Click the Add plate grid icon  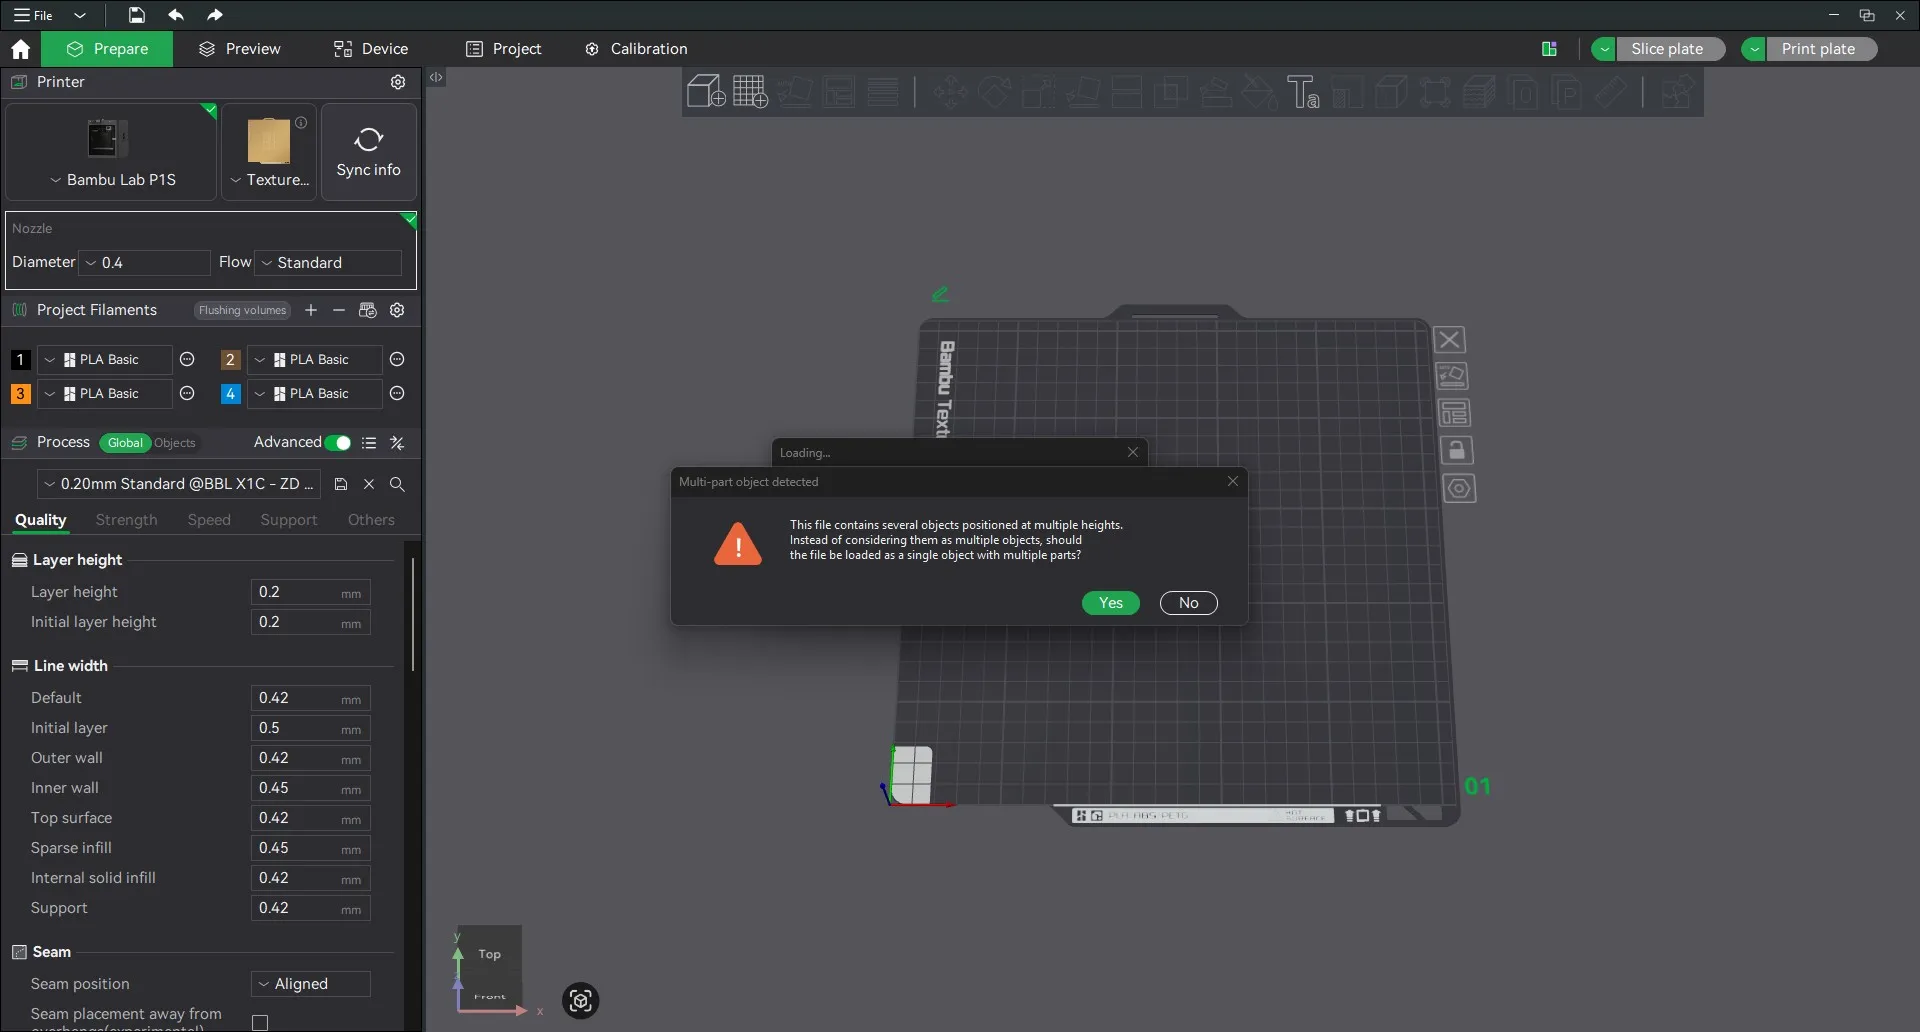(750, 92)
